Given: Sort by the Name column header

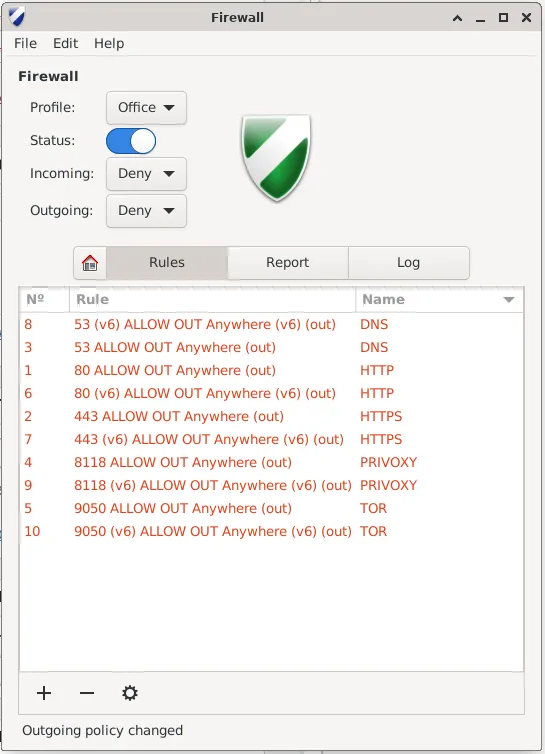Looking at the screenshot, I should [x=439, y=300].
